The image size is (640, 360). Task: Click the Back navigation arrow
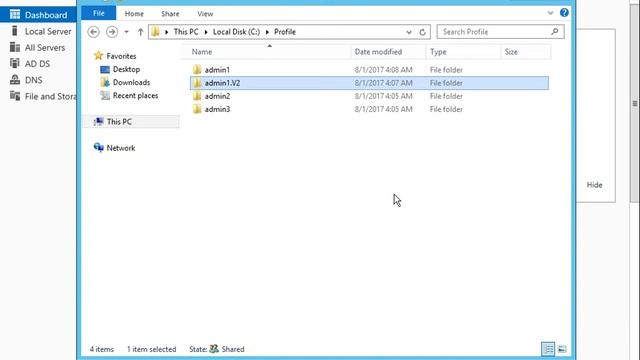pos(93,32)
